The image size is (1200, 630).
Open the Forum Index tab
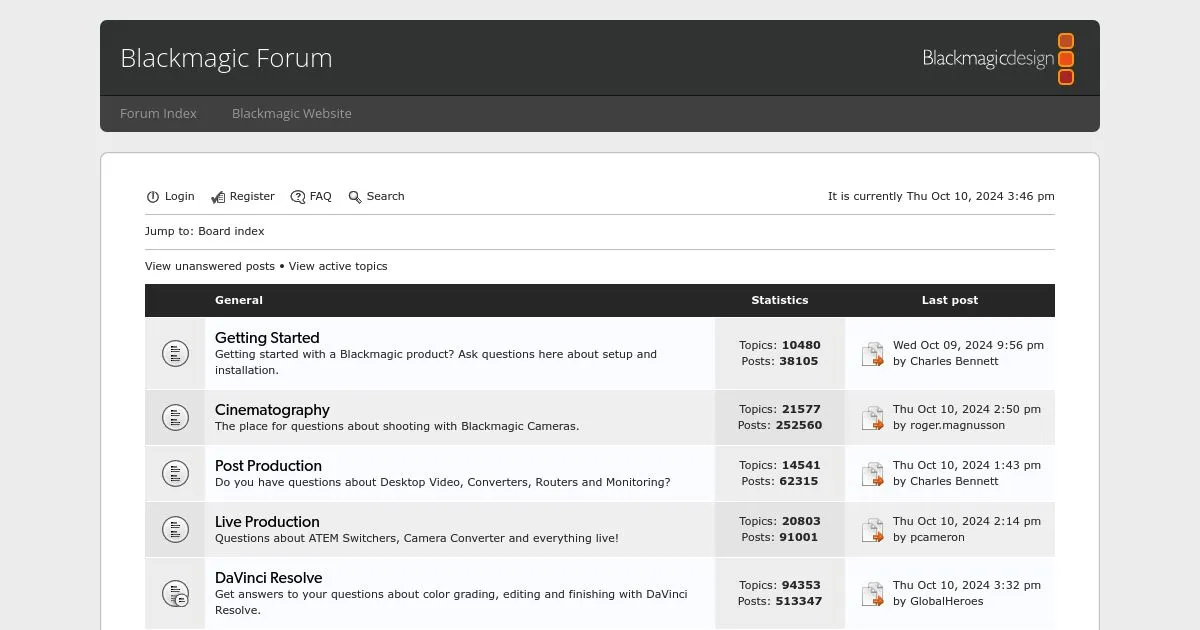coord(158,113)
